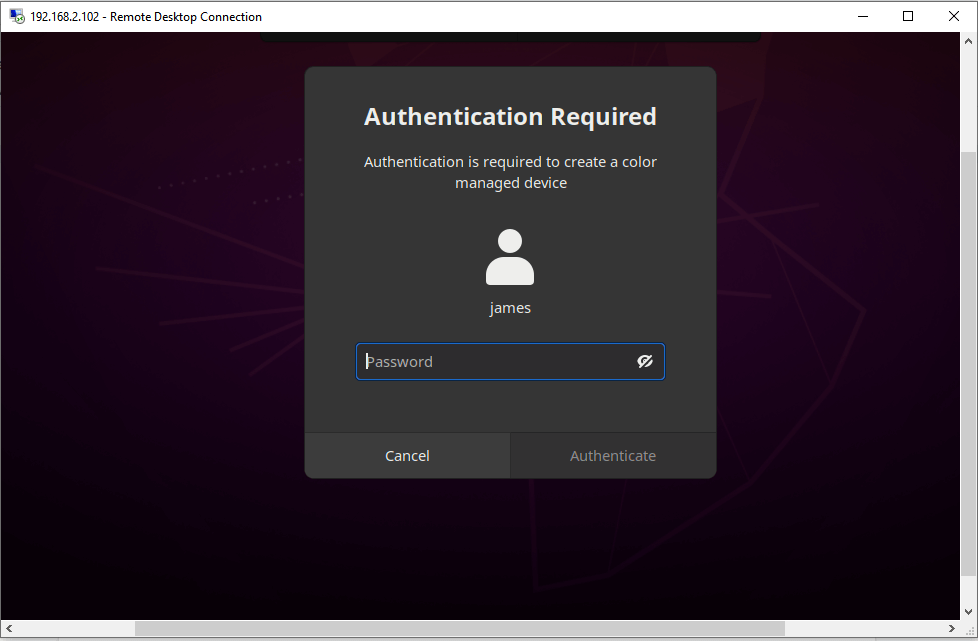Maximize the Remote Desktop Connection window

(x=908, y=17)
